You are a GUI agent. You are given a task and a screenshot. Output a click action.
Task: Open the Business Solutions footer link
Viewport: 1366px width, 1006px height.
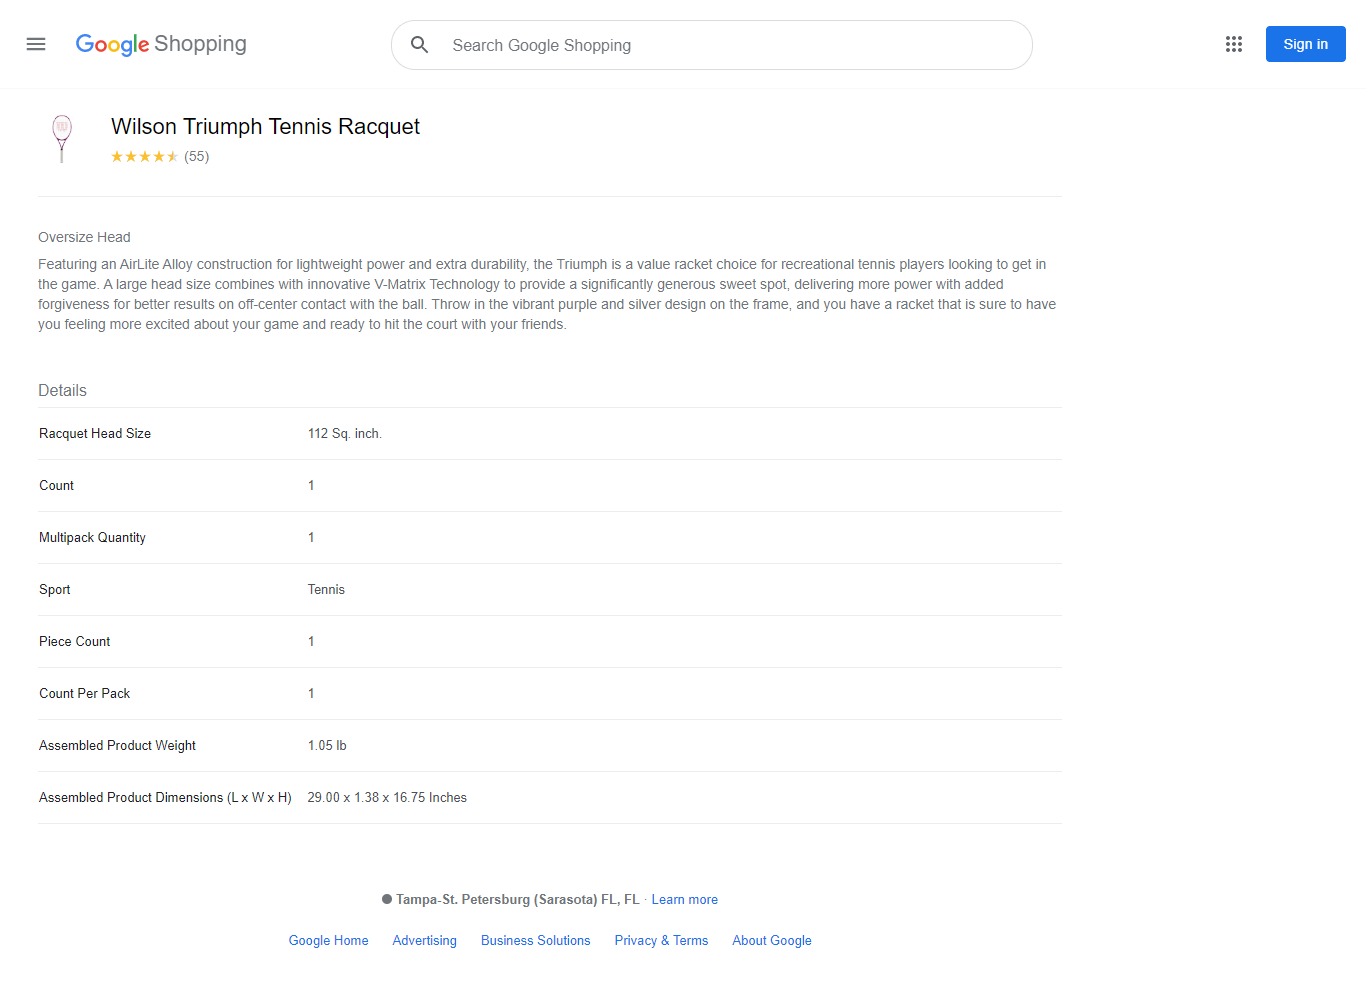(x=535, y=941)
